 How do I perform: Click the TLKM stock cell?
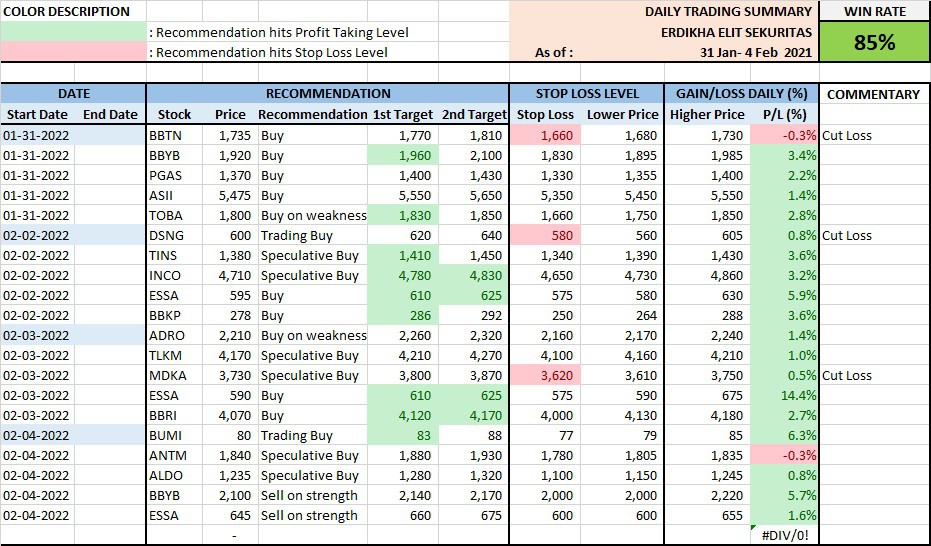165,355
